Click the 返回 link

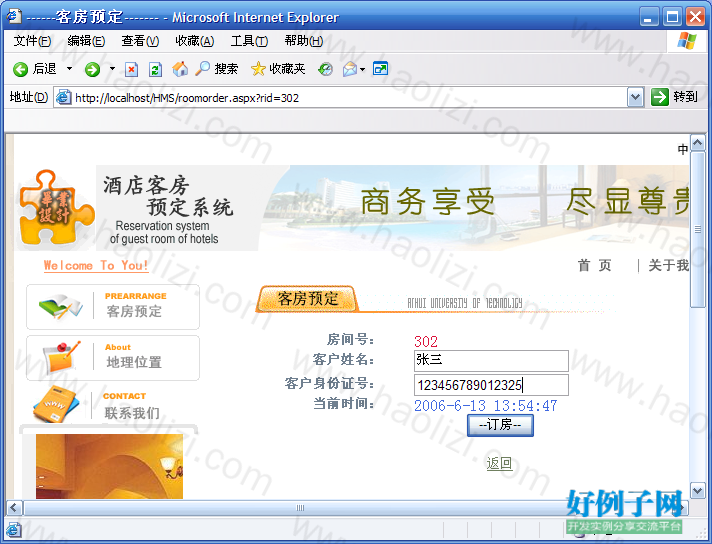tap(499, 463)
